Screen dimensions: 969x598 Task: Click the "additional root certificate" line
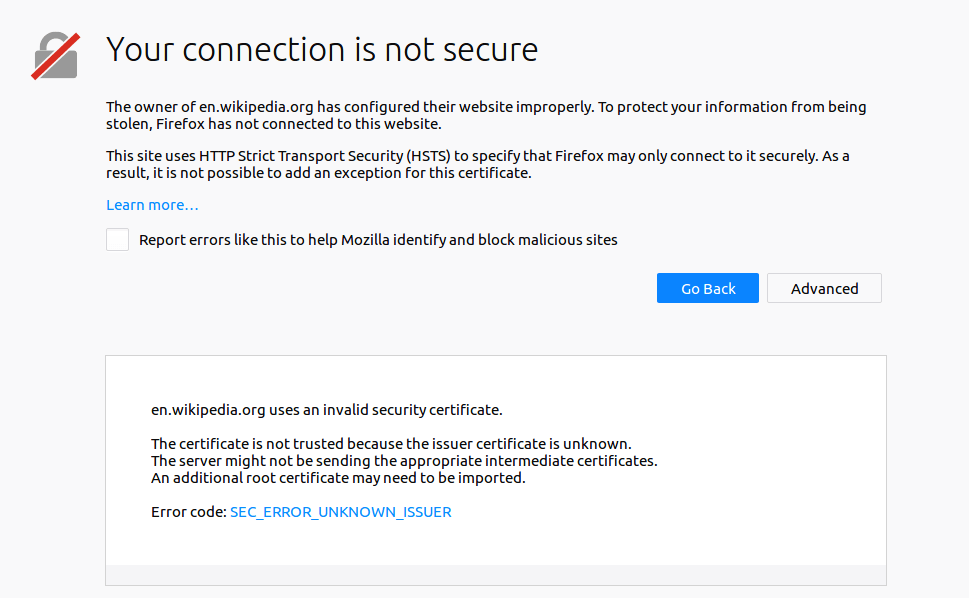click(x=338, y=478)
